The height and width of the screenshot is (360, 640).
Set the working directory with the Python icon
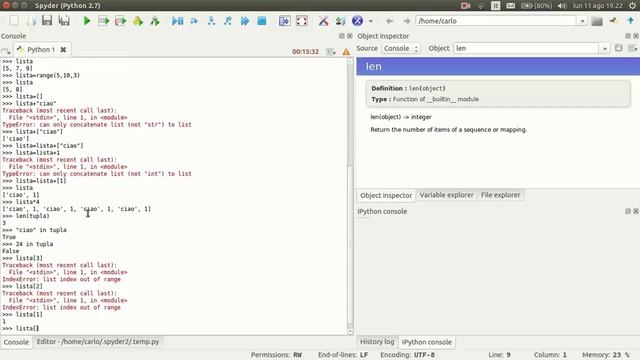pyautogui.click(x=613, y=21)
